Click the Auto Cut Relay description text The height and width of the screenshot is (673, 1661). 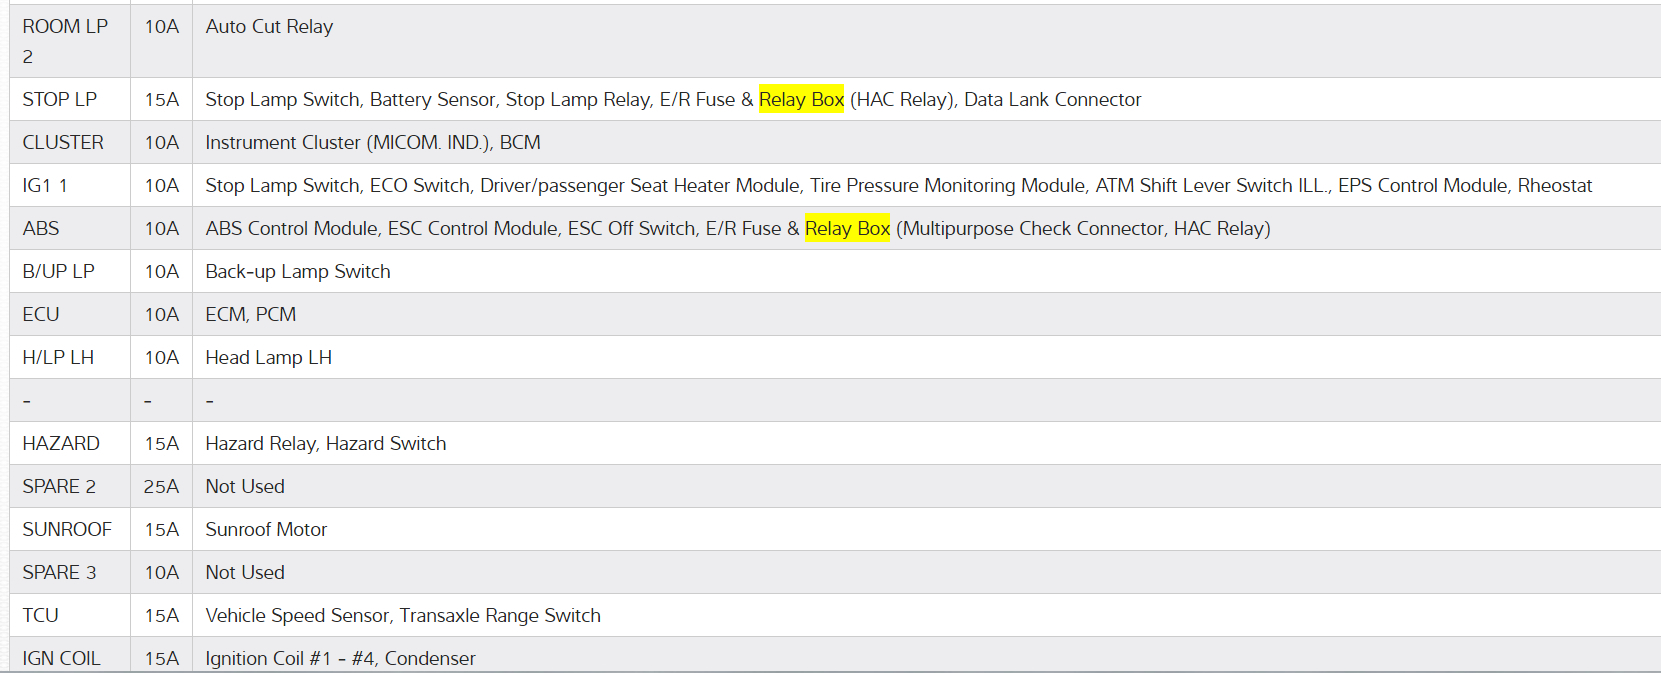(269, 27)
